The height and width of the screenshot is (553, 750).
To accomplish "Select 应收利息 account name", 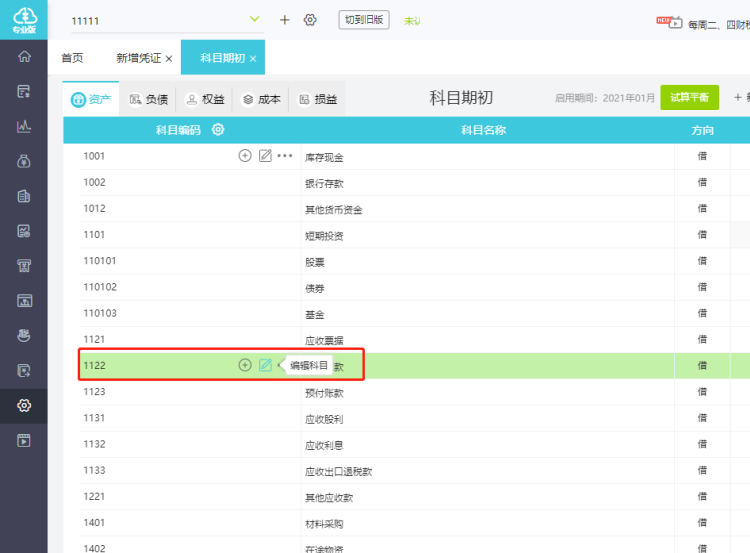I will click(x=324, y=445).
